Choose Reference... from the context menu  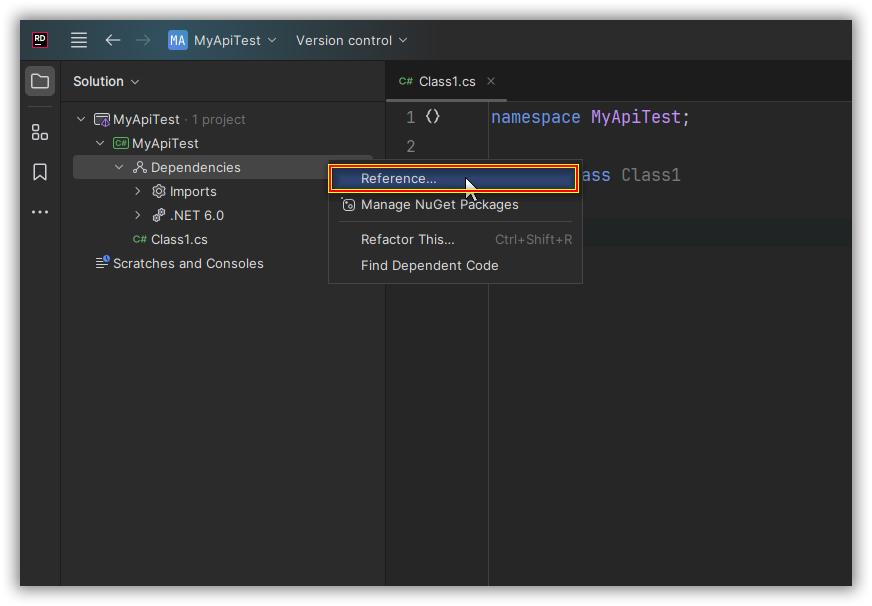click(399, 179)
